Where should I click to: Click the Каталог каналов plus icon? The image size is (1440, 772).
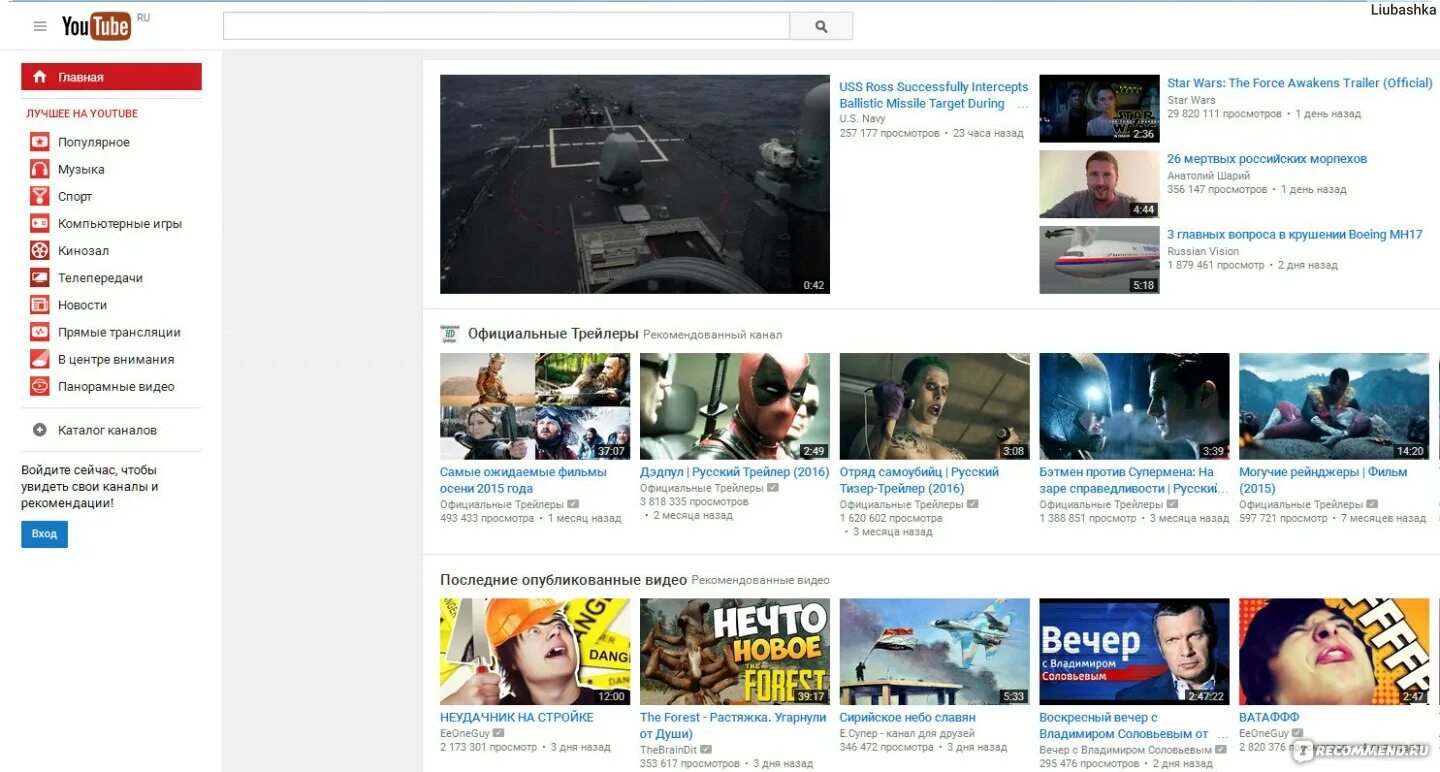pyautogui.click(x=40, y=430)
